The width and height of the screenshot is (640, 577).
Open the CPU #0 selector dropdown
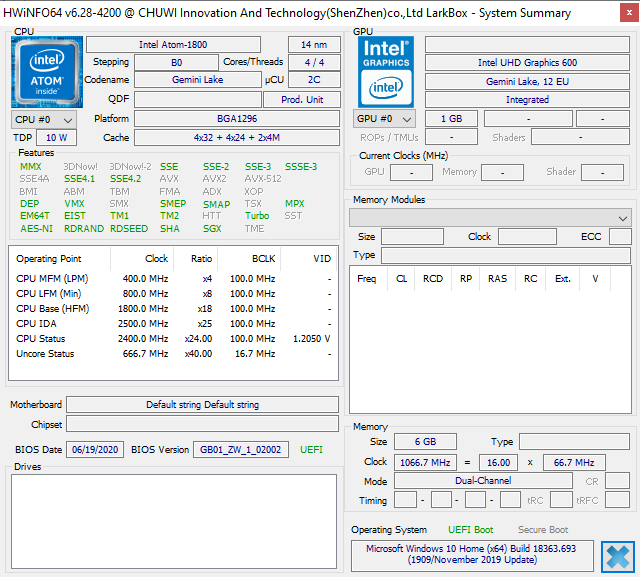pyautogui.click(x=44, y=120)
